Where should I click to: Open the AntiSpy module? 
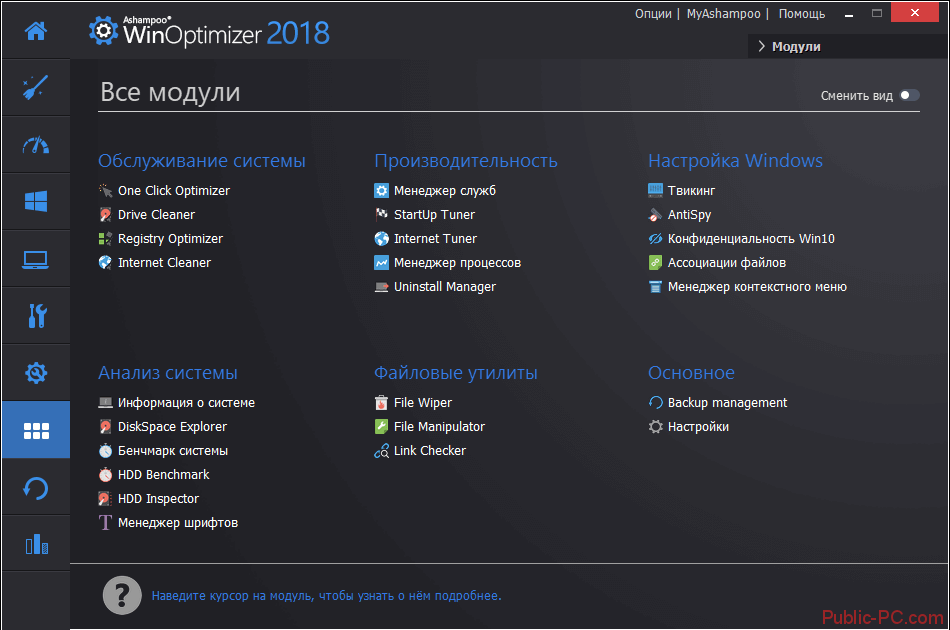pos(689,215)
